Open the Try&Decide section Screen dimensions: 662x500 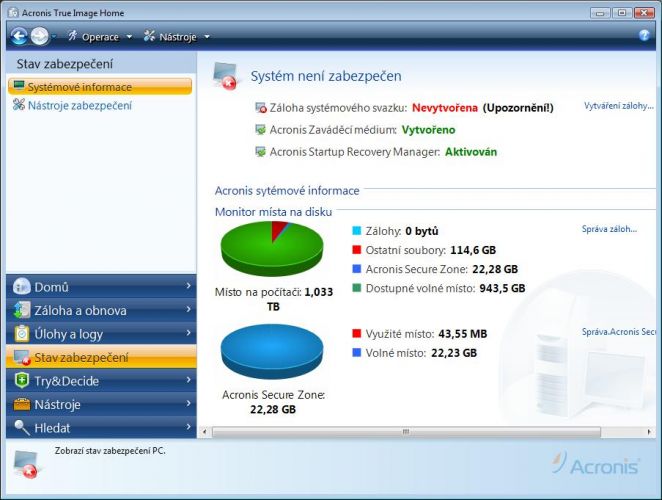pyautogui.click(x=101, y=381)
